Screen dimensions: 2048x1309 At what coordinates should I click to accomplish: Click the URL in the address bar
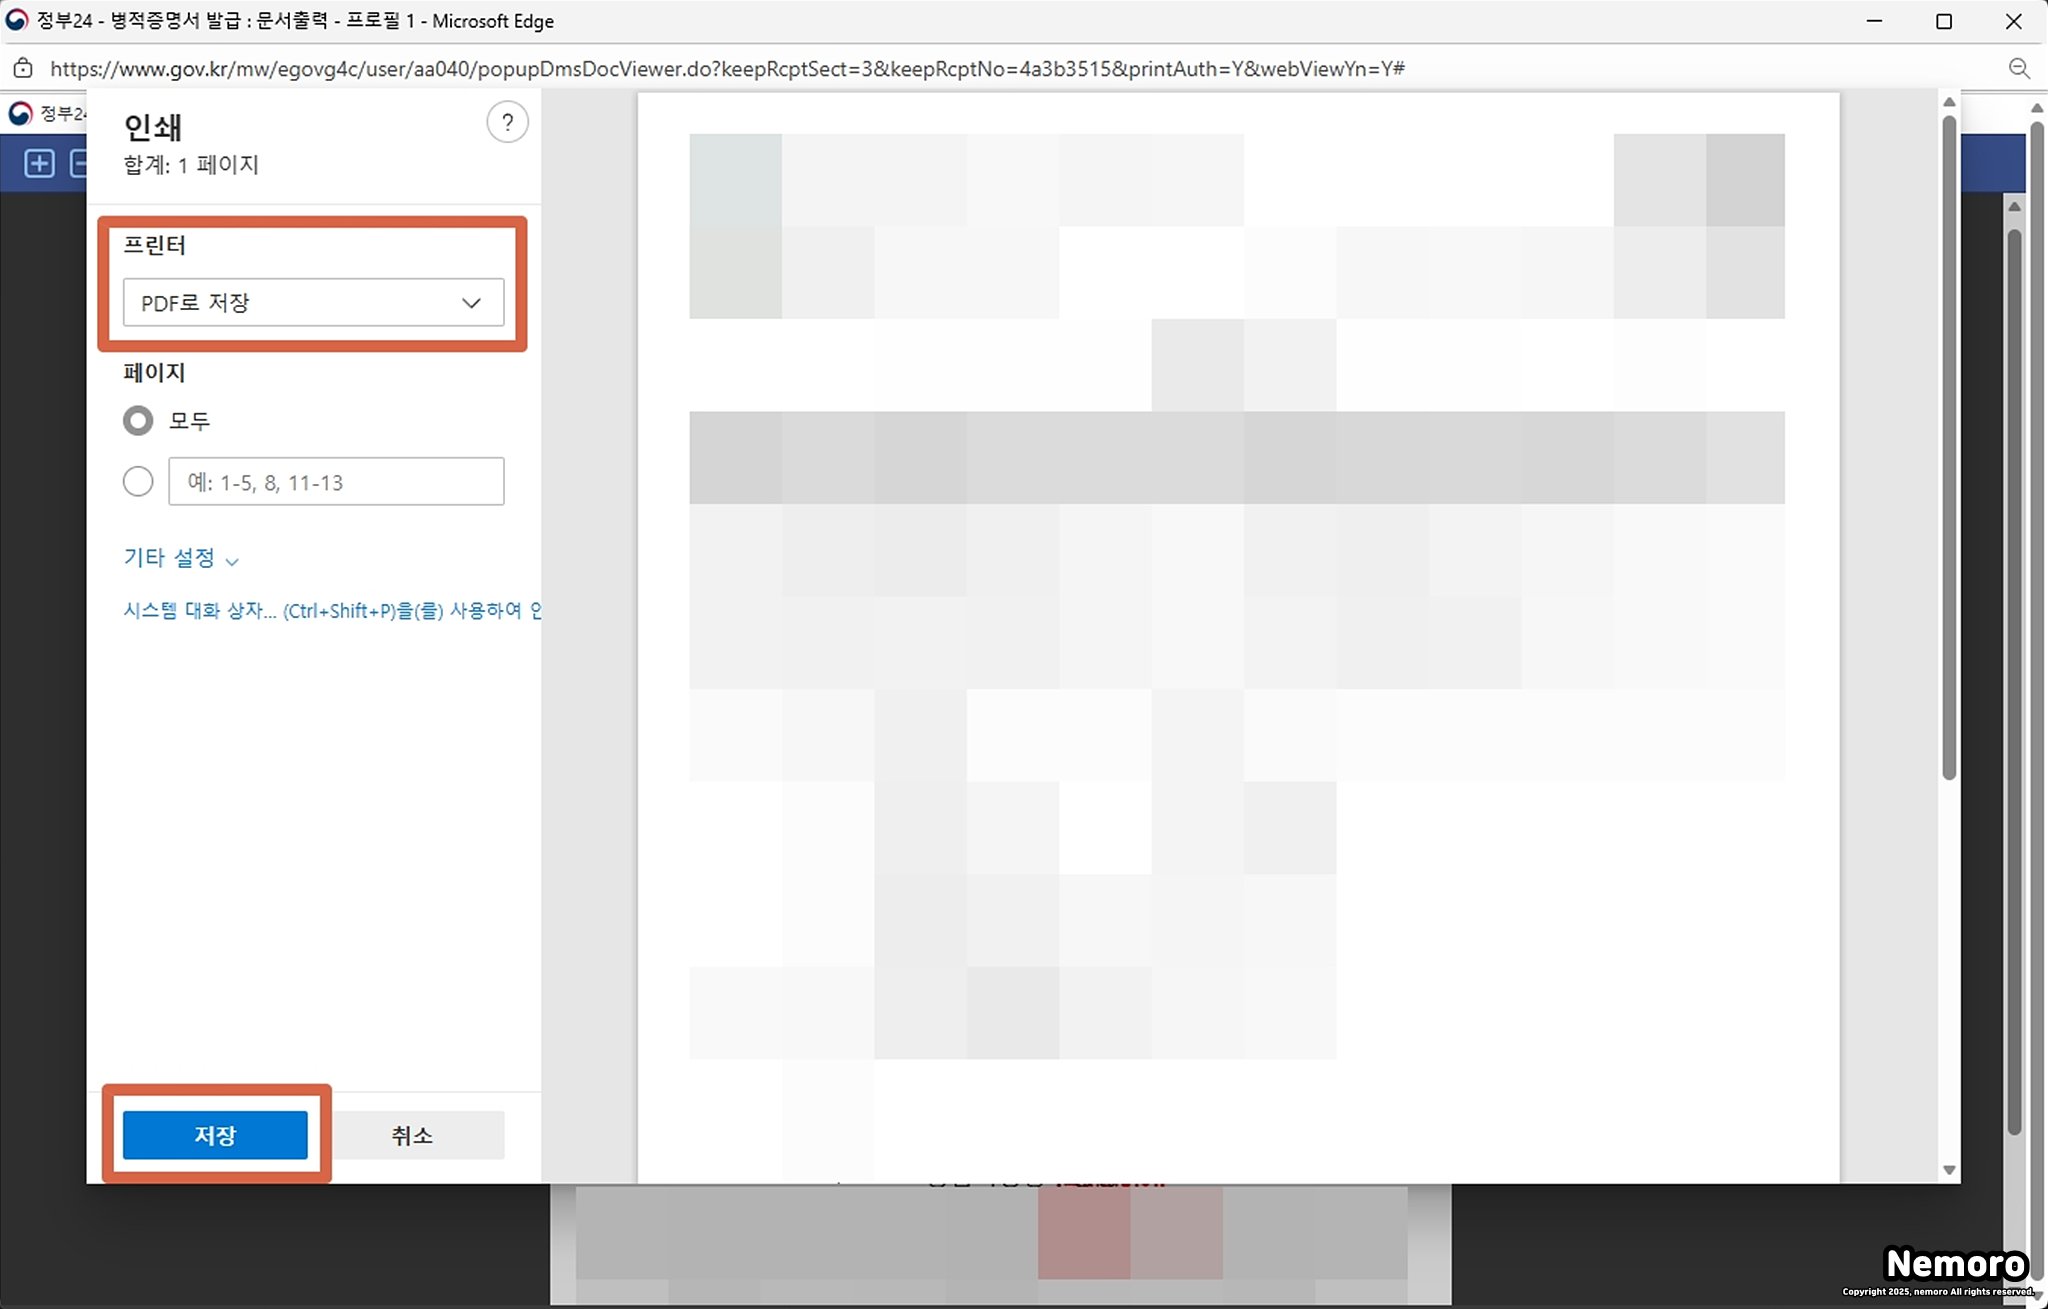(x=727, y=68)
